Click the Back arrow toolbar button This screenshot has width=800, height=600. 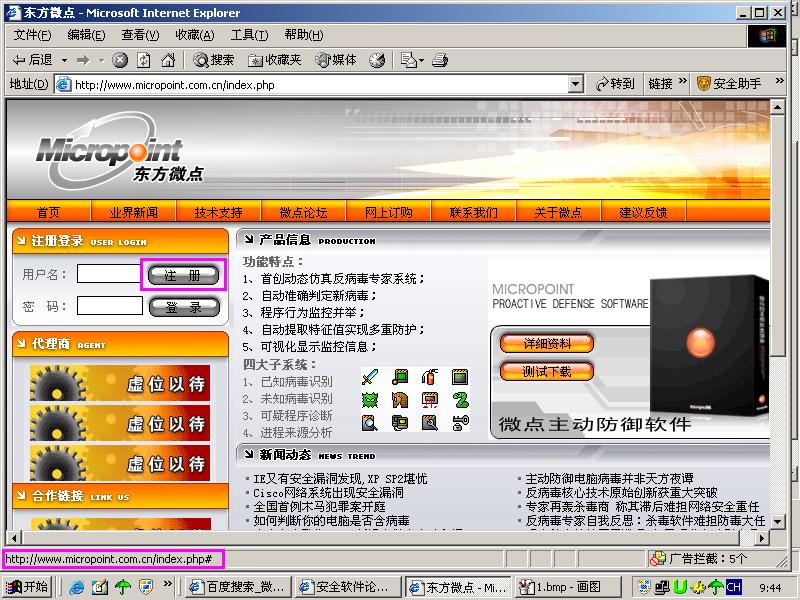coord(32,60)
